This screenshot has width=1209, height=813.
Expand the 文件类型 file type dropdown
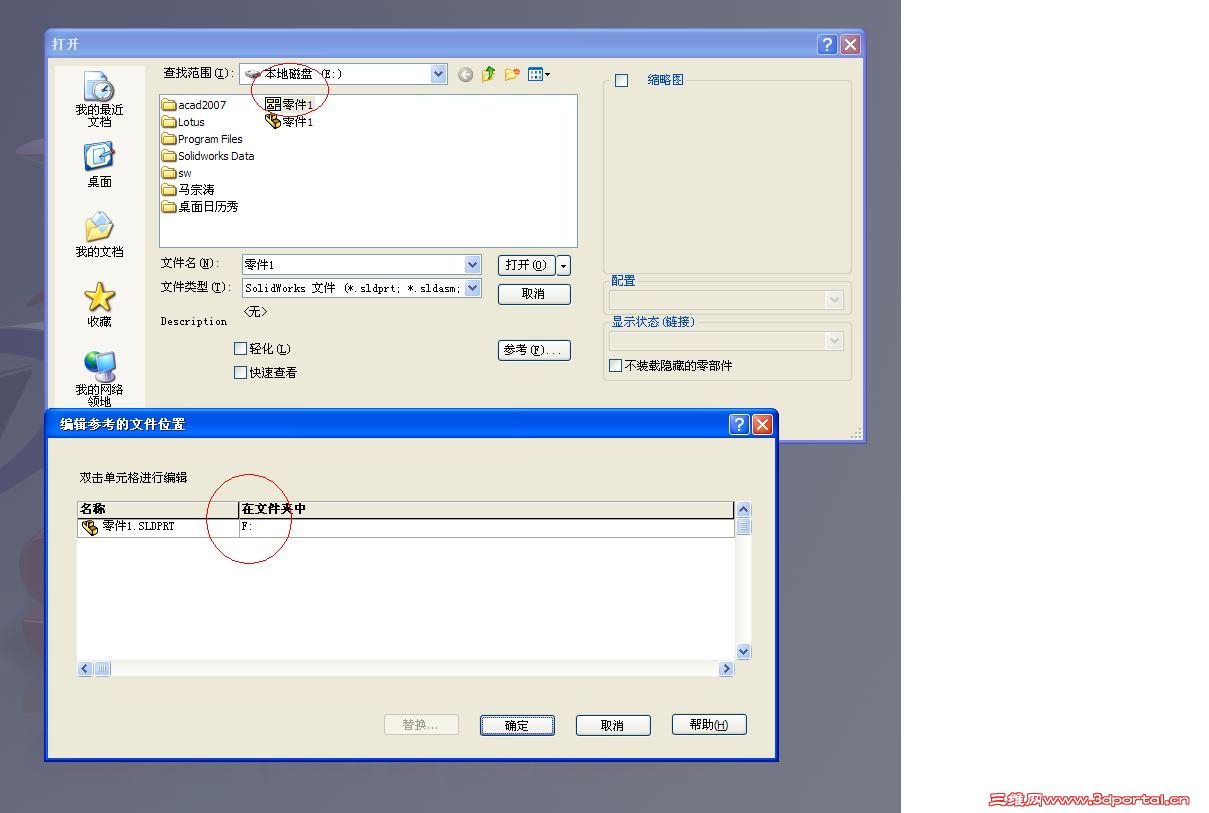(473, 288)
